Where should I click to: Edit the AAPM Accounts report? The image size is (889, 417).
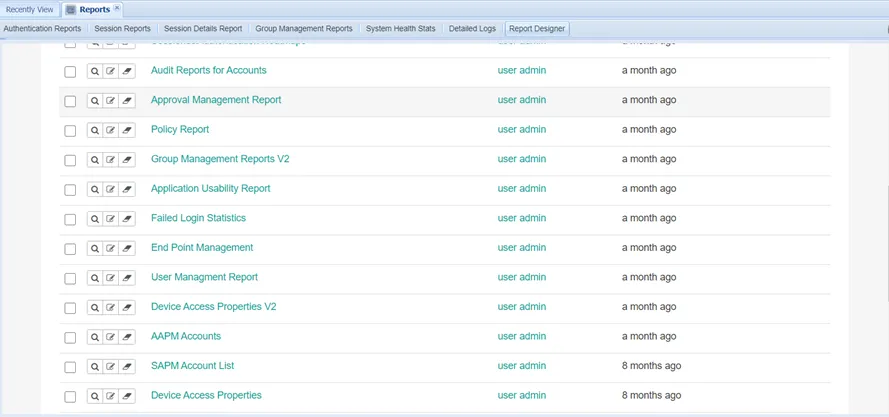click(111, 337)
